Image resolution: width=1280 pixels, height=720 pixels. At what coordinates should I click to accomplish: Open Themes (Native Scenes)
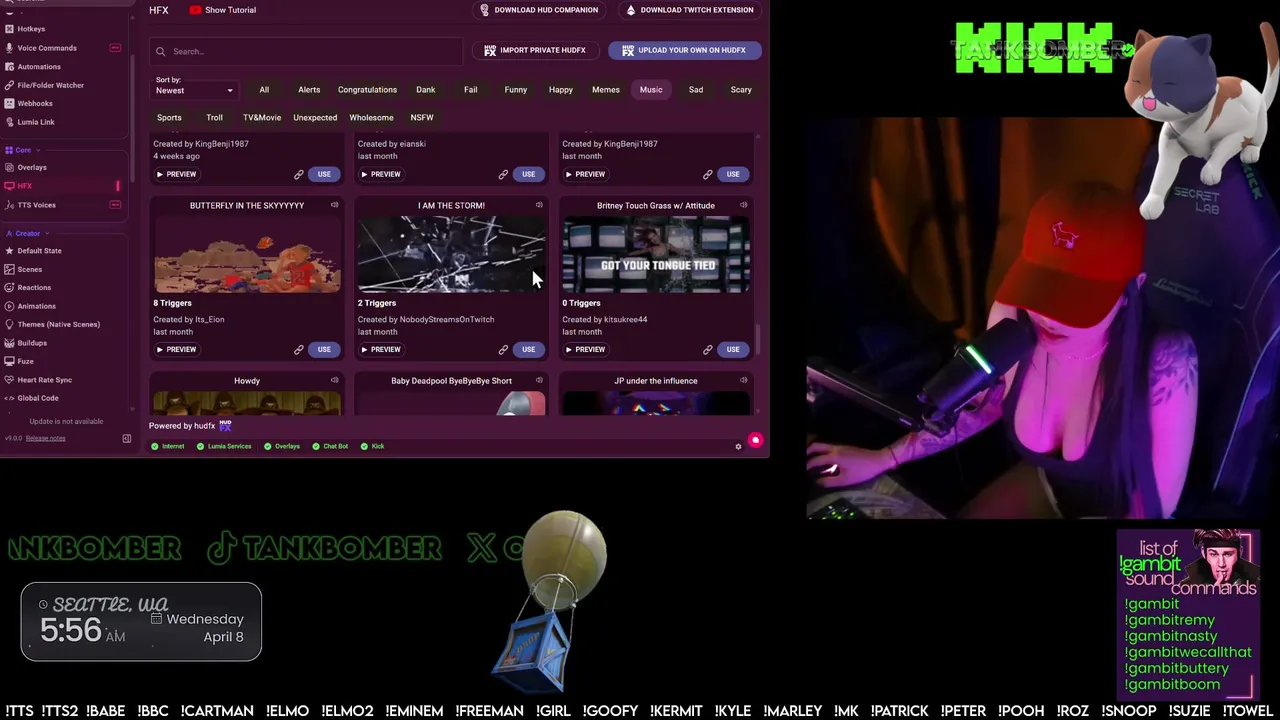[58, 324]
